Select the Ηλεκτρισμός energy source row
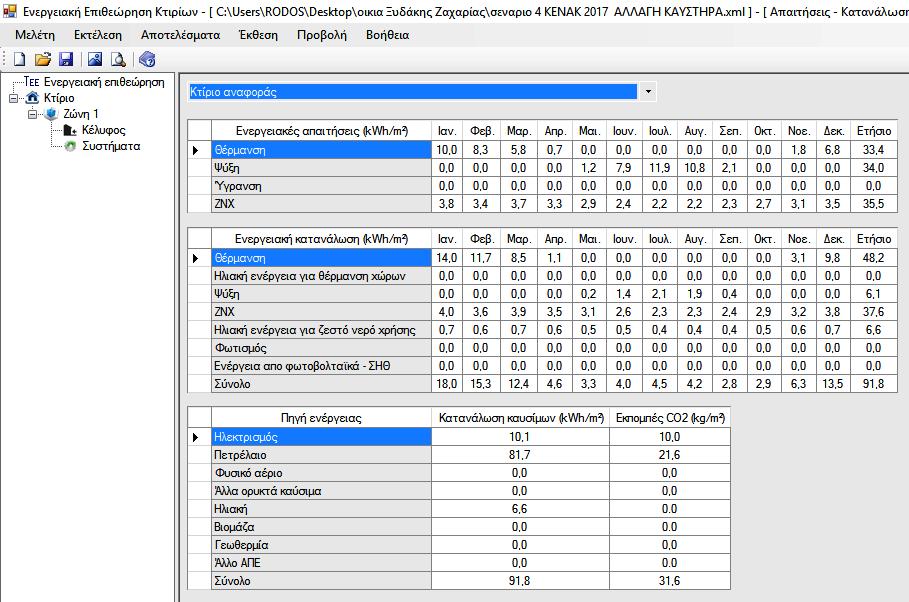Image resolution: width=909 pixels, height=602 pixels. (459, 437)
